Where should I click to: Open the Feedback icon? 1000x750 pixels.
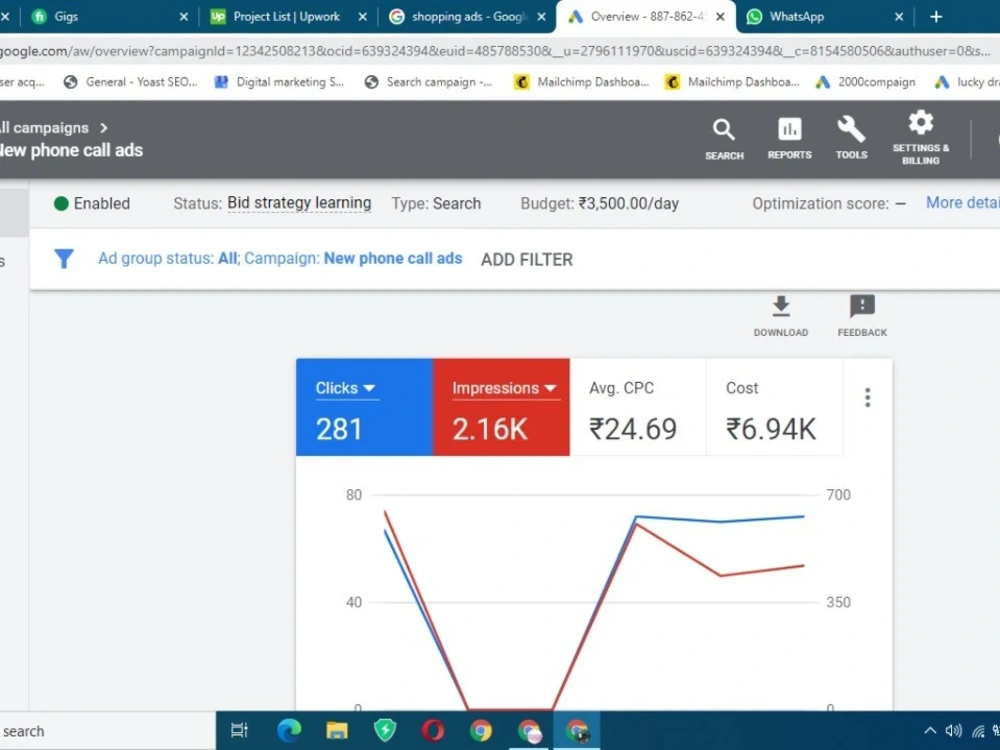point(862,316)
